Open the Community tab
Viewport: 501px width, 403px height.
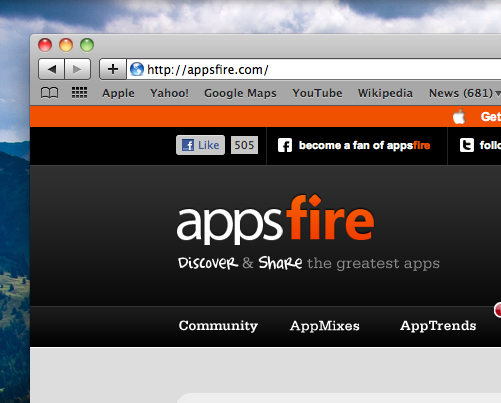click(x=218, y=326)
